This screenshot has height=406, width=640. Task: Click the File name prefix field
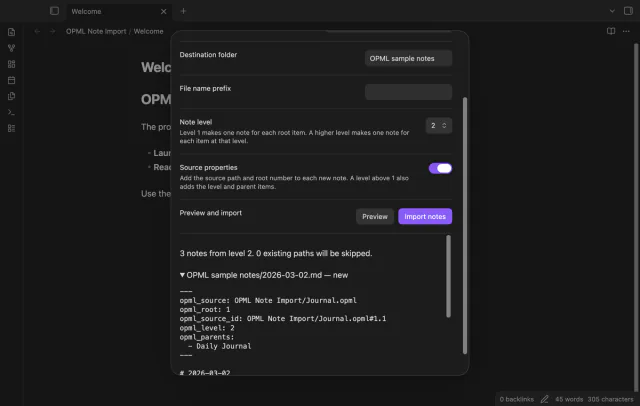pyautogui.click(x=408, y=92)
